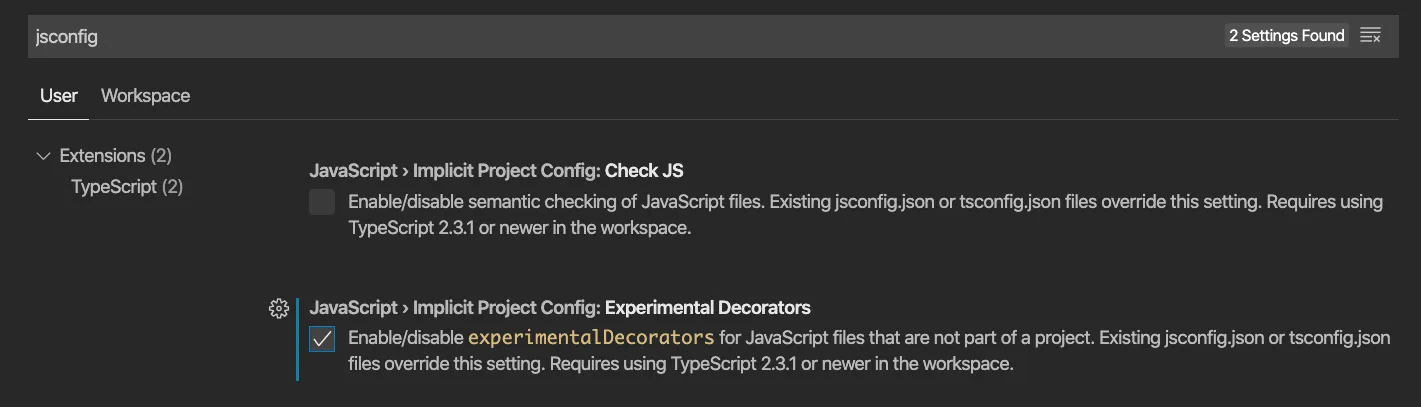Click the jsconfig search field
This screenshot has width=1421, height=407.
coord(600,36)
